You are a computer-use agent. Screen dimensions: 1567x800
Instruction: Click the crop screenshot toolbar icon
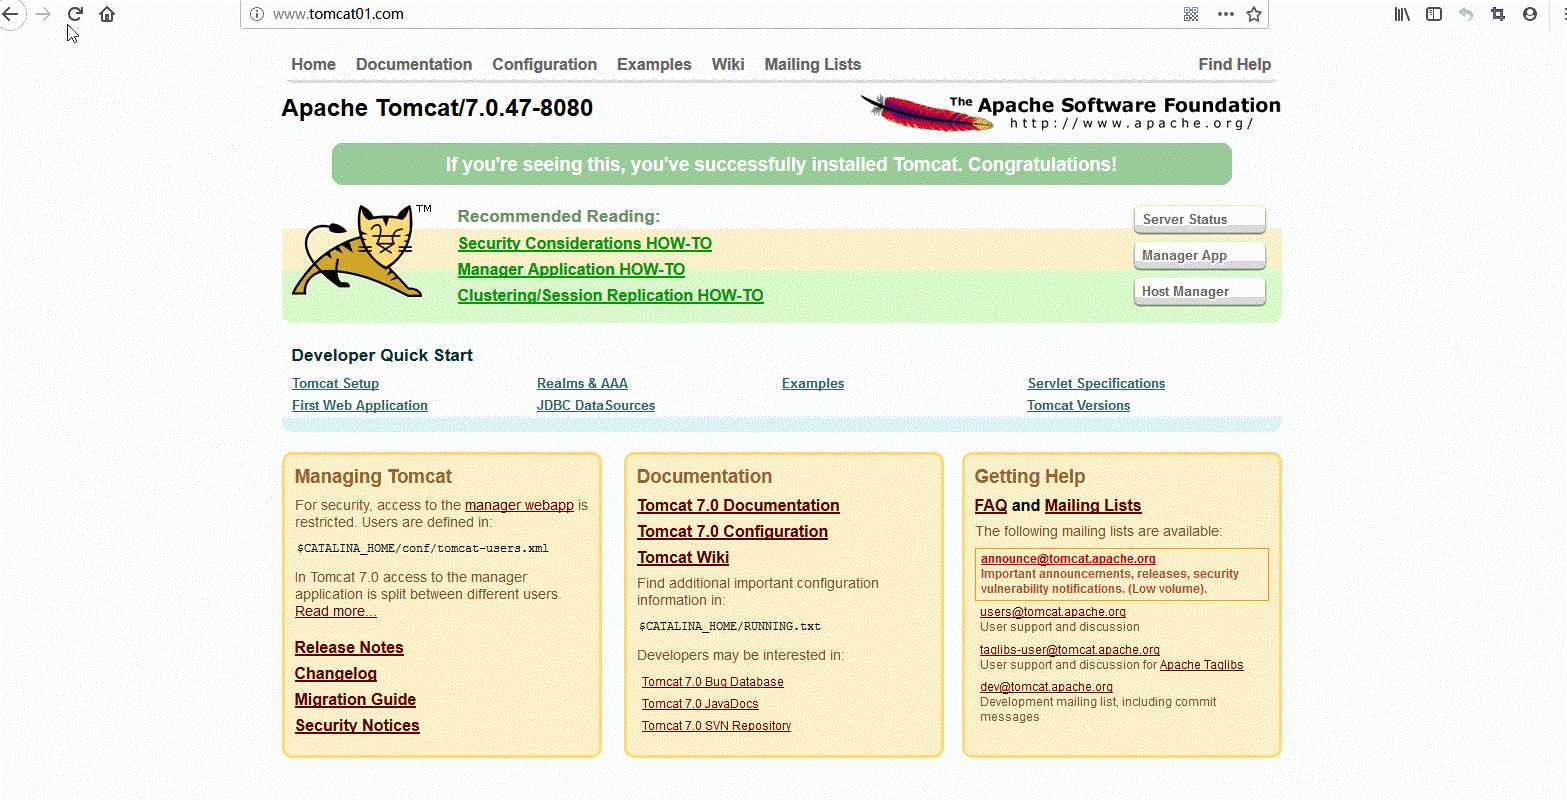[1498, 14]
